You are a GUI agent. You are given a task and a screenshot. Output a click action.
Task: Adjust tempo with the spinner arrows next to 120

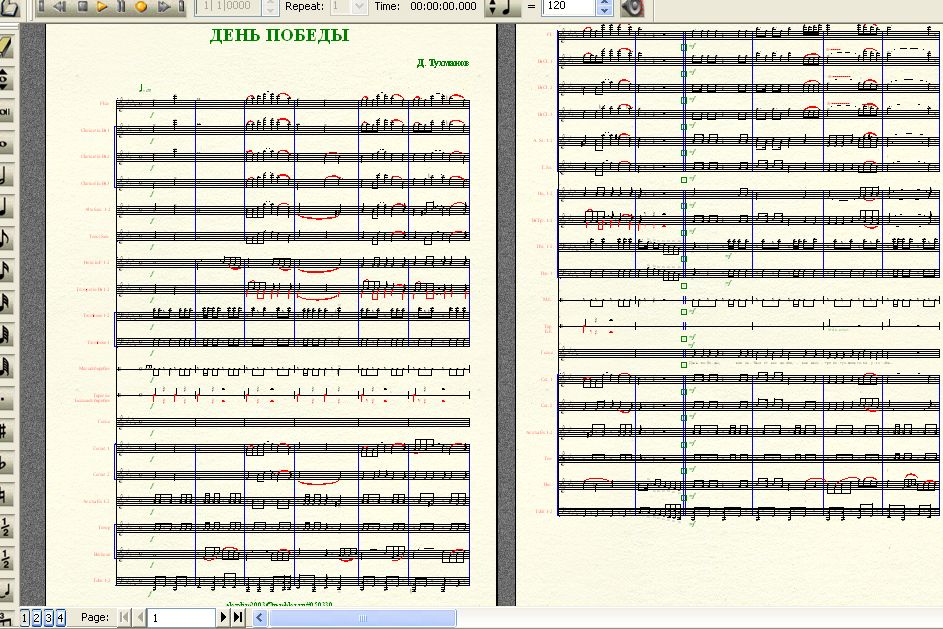(x=604, y=7)
